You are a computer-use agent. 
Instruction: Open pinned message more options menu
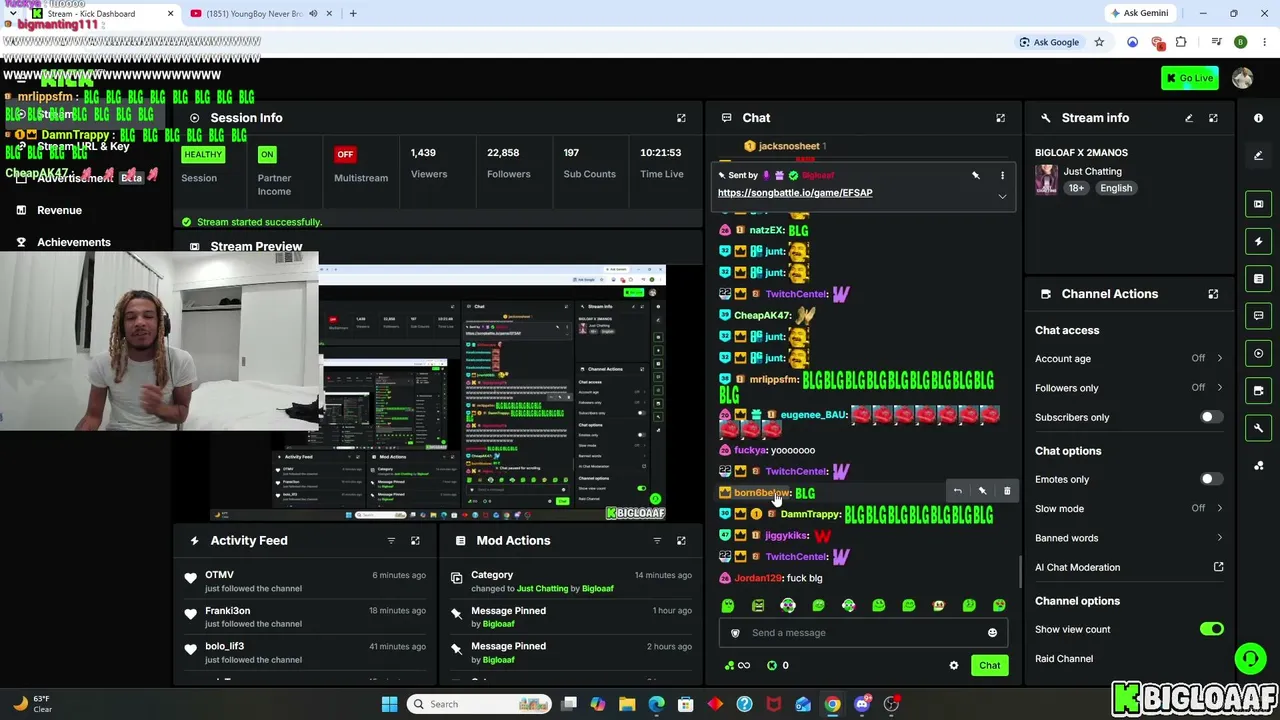coord(1002,176)
